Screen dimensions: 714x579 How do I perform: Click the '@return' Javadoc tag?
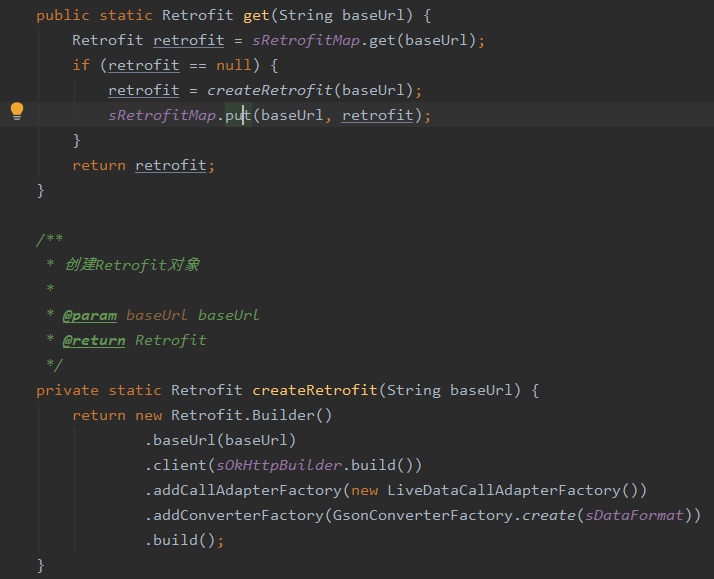[94, 340]
